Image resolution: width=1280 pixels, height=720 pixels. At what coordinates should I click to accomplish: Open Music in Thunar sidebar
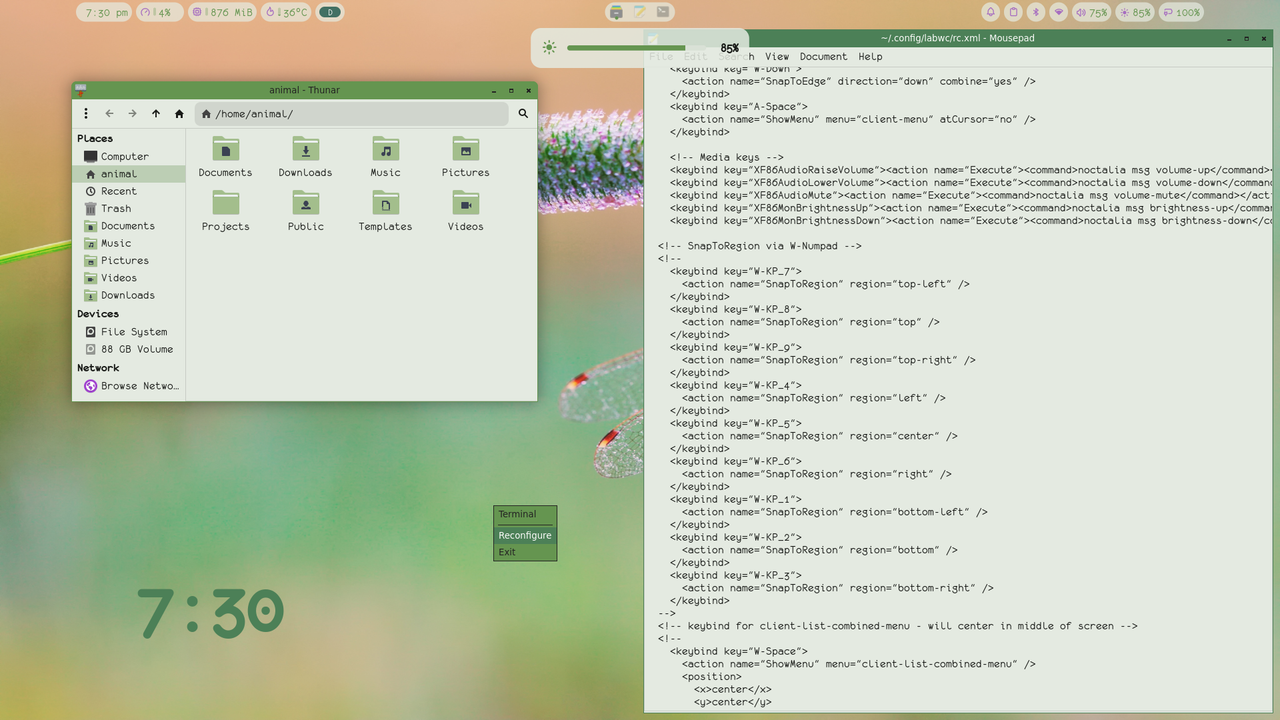pos(129,243)
